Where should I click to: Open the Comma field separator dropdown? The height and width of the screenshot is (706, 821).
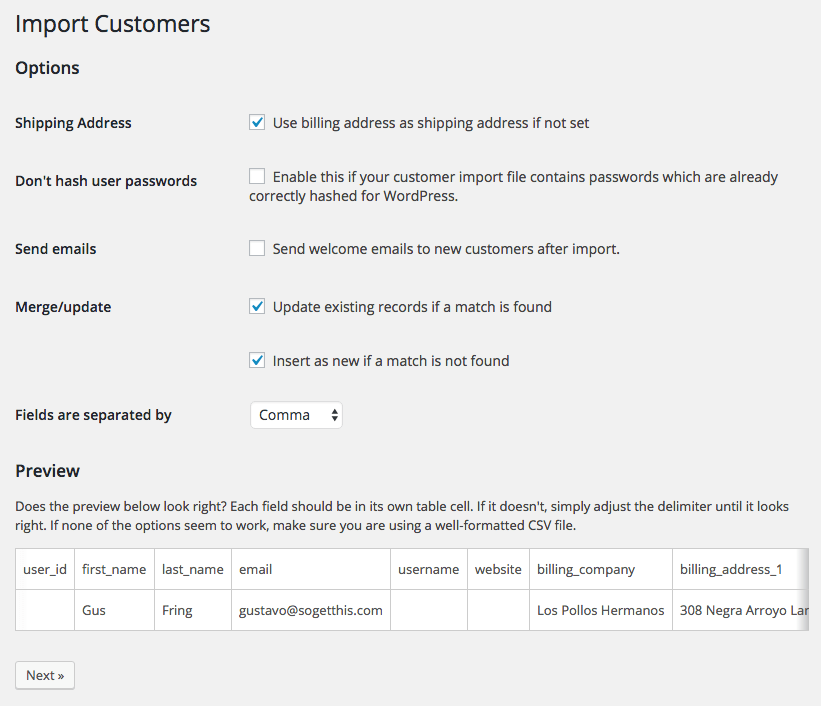click(x=296, y=415)
